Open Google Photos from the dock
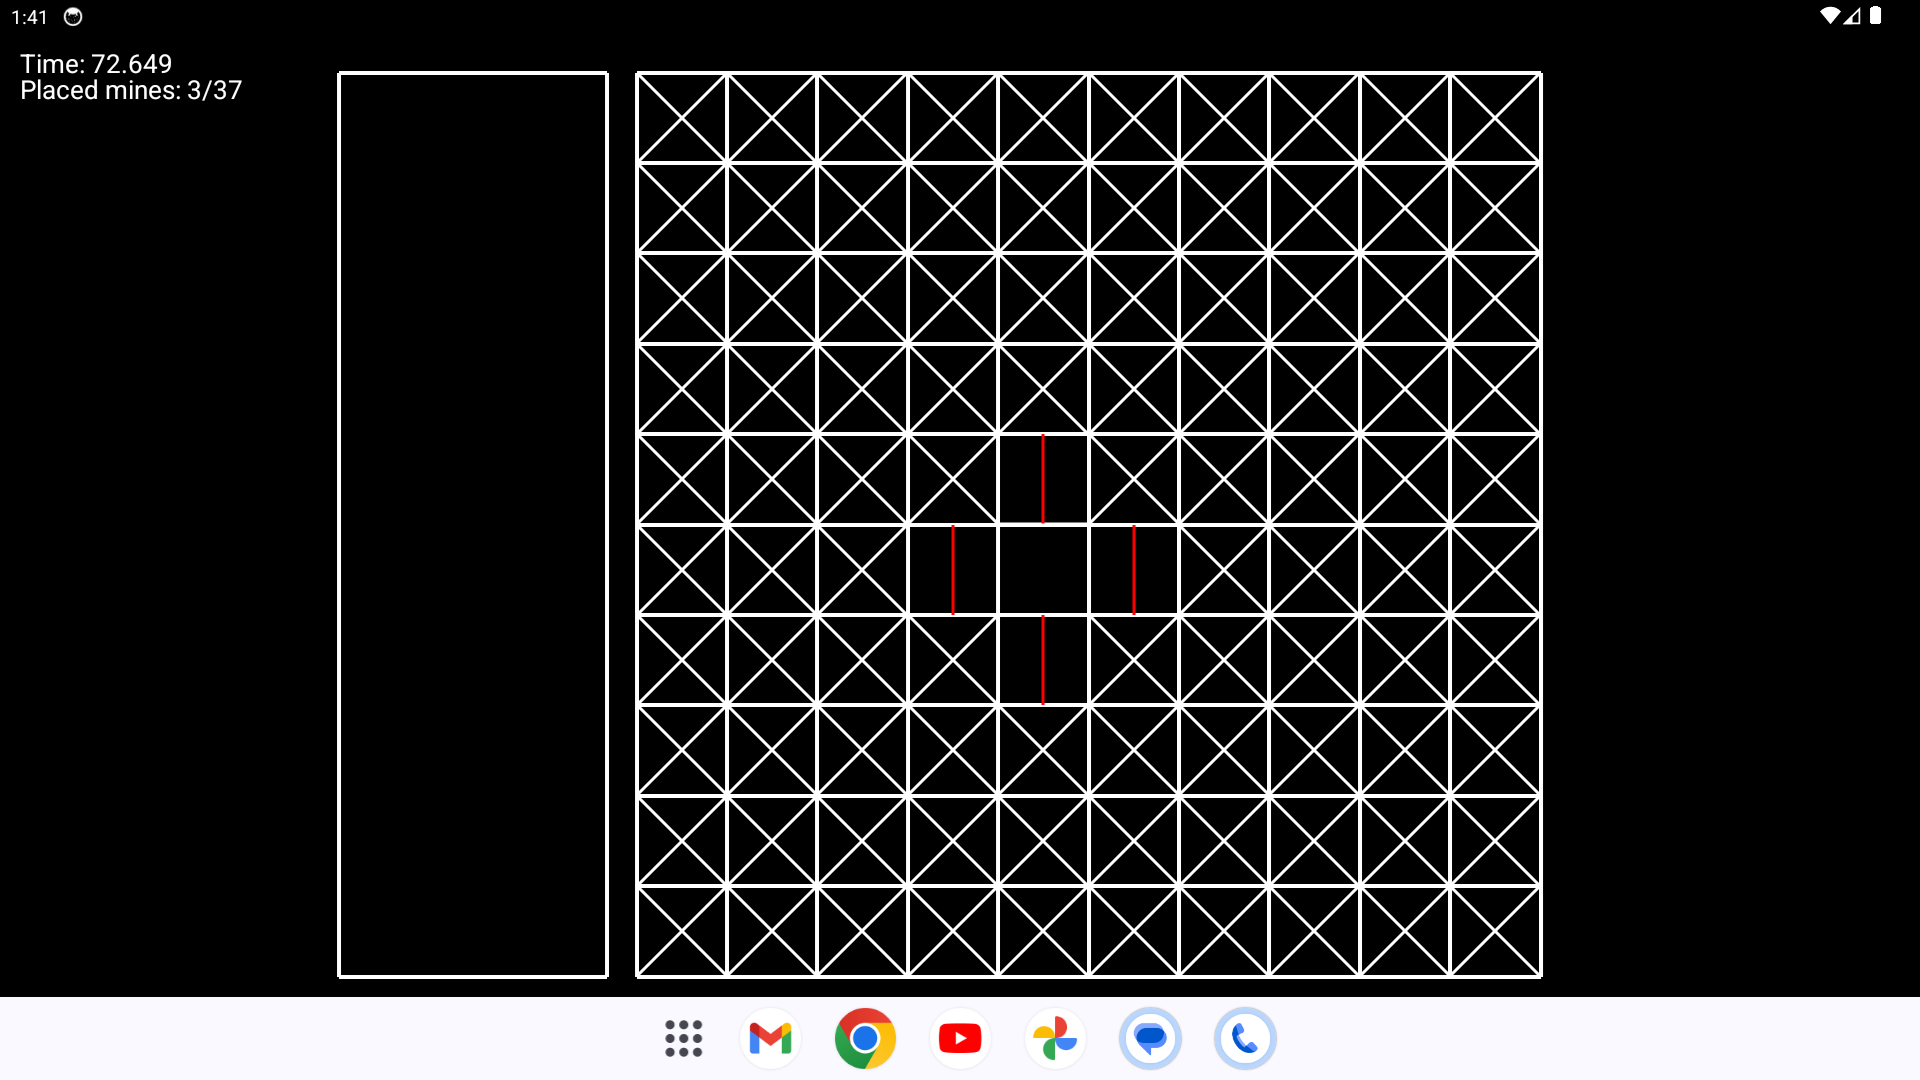 [x=1055, y=1039]
